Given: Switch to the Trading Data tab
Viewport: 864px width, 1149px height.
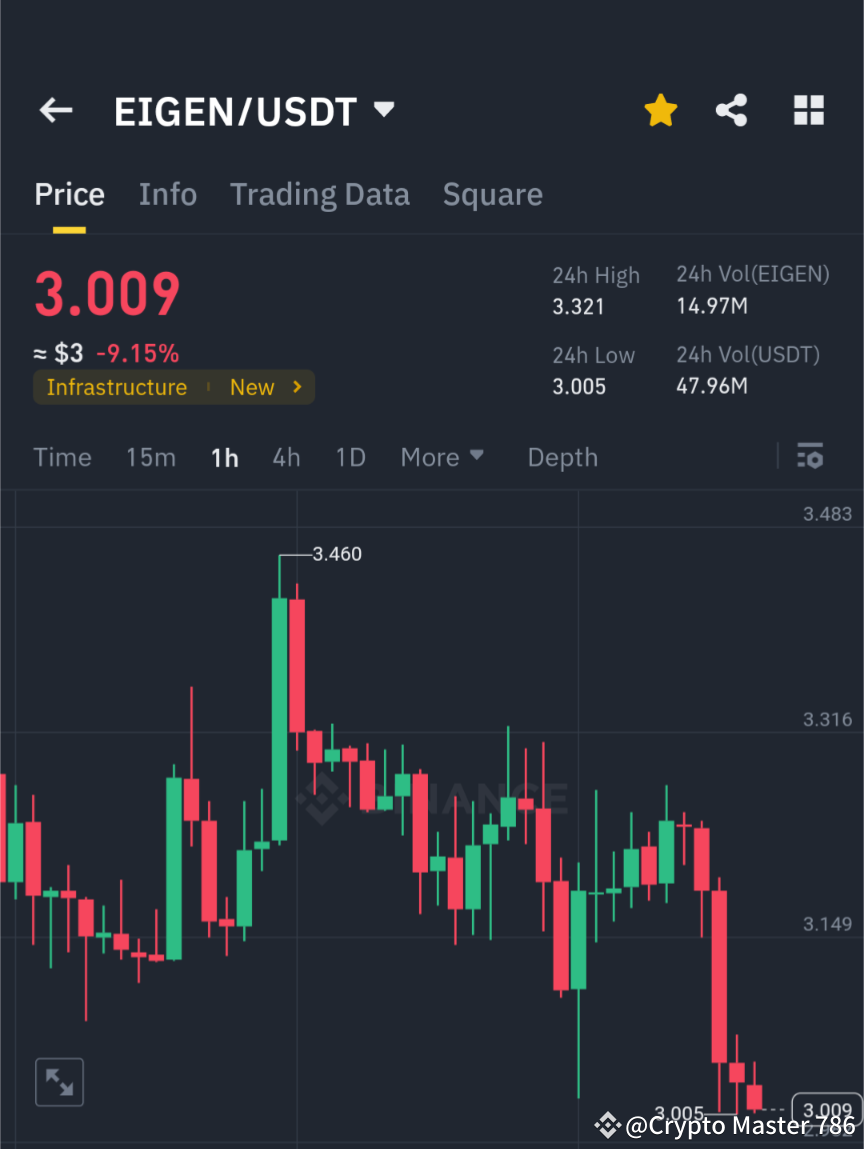Looking at the screenshot, I should 319,193.
